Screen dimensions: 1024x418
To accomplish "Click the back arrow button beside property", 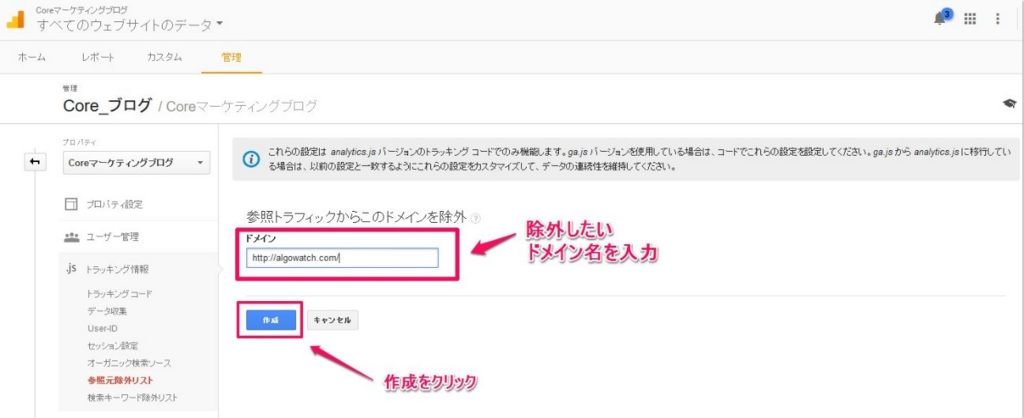I will click(x=35, y=162).
